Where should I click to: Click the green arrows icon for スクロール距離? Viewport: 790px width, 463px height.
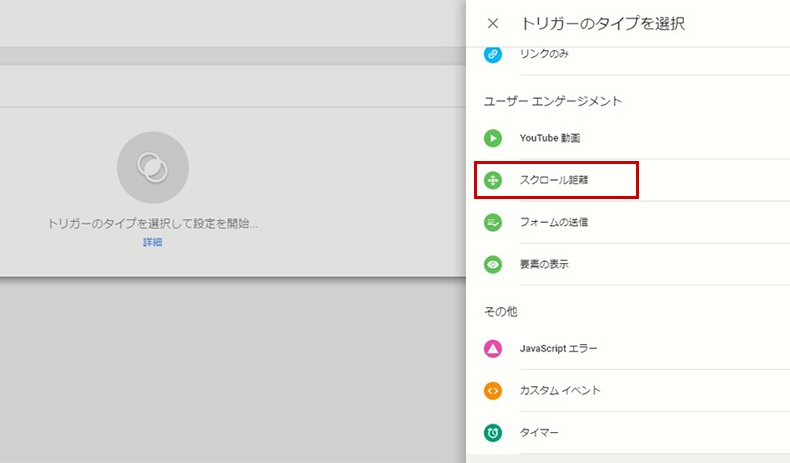493,180
